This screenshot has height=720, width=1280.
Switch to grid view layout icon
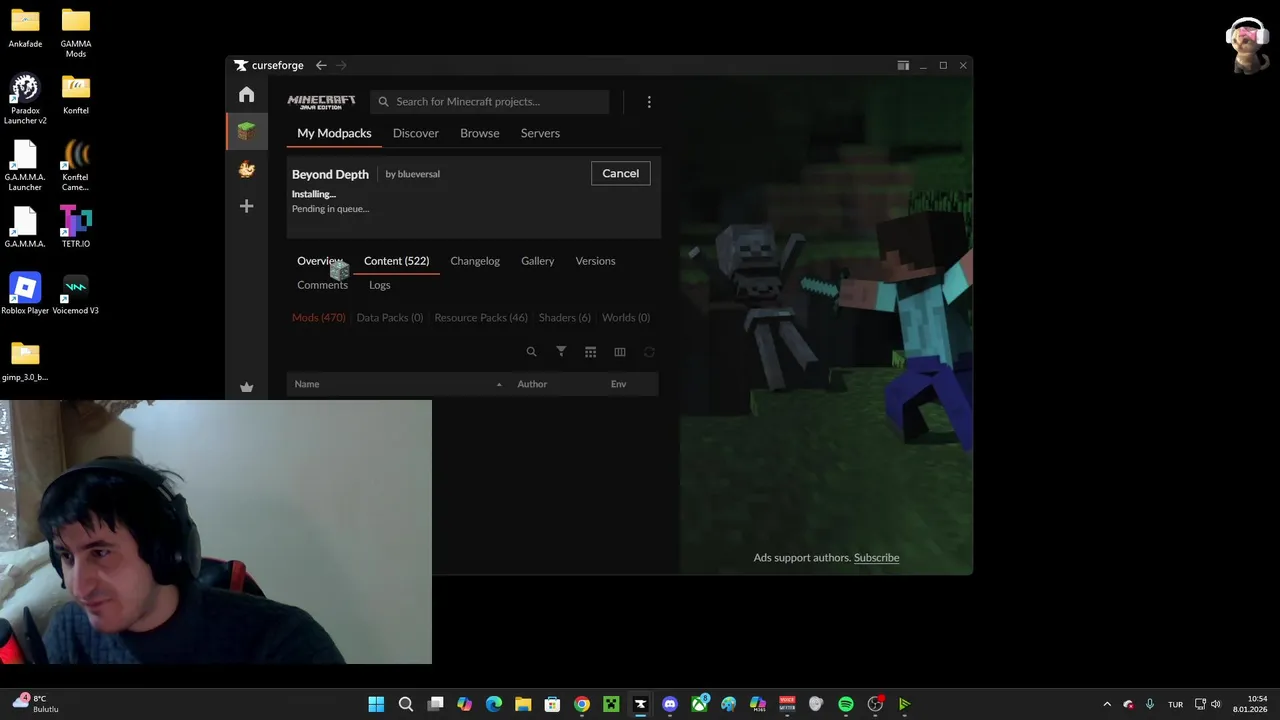click(x=590, y=352)
